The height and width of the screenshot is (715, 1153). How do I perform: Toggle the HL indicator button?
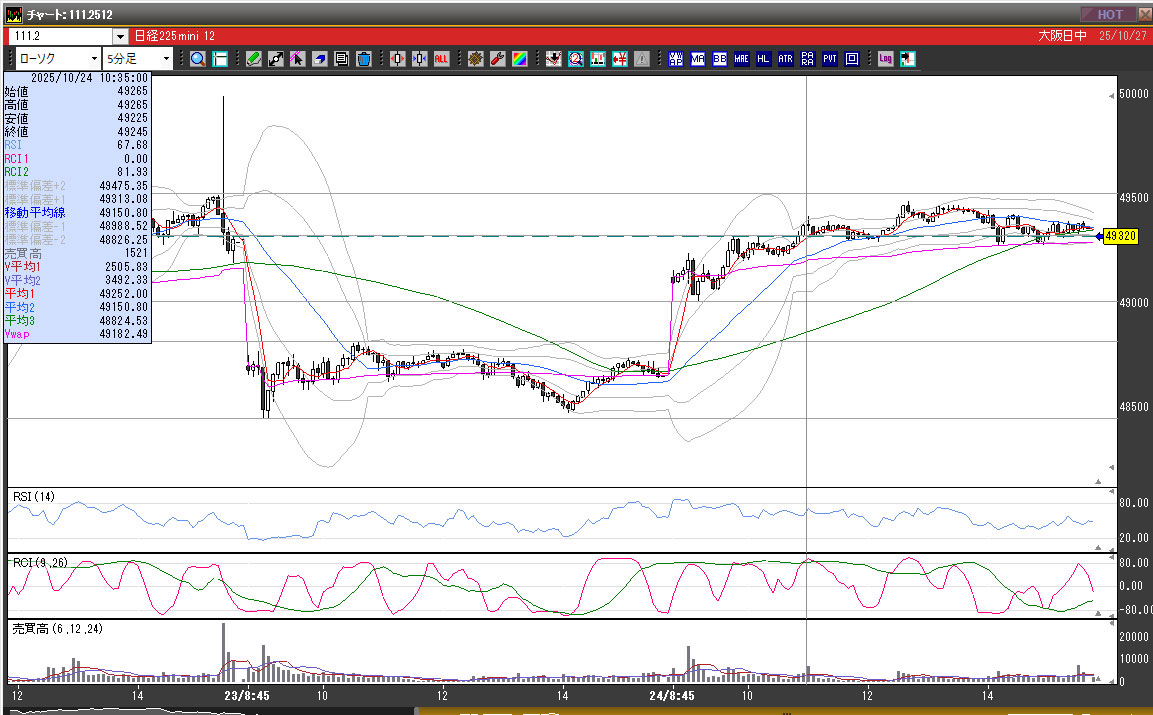[x=764, y=59]
